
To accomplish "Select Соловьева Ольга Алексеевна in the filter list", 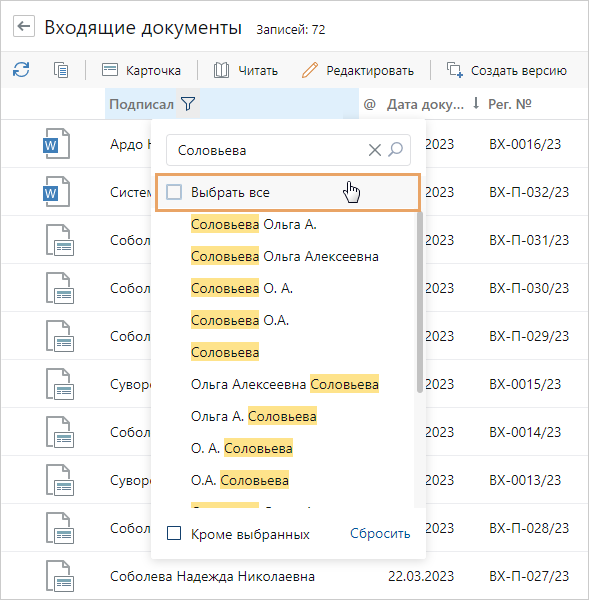I will tap(285, 256).
